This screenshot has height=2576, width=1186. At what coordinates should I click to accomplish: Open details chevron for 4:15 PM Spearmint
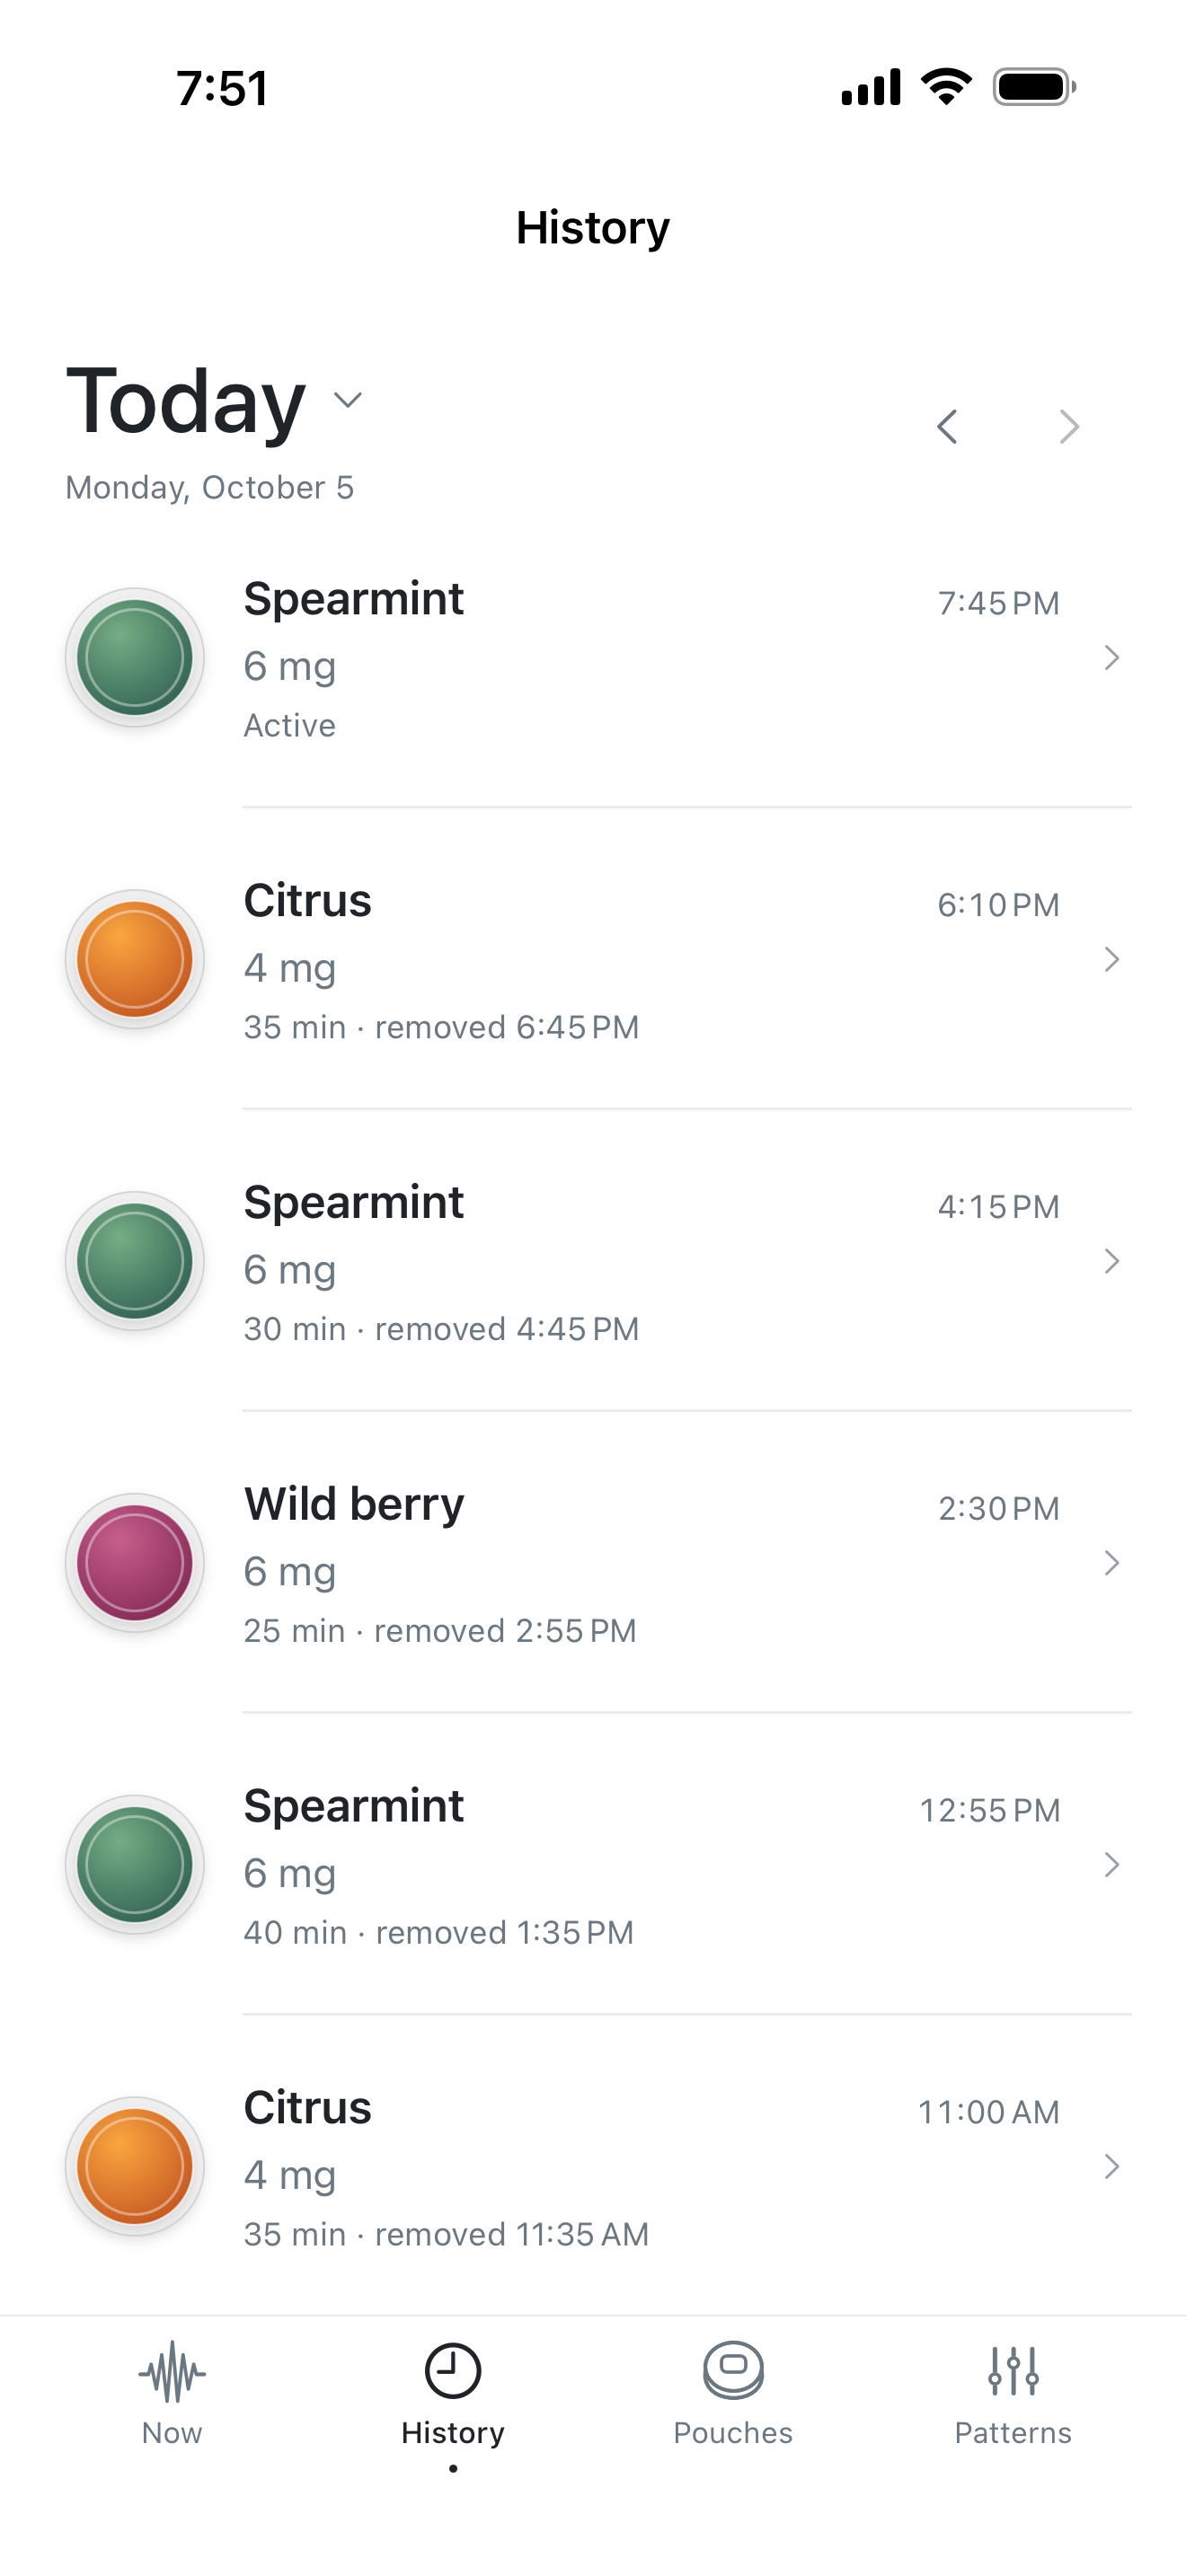coord(1111,1261)
